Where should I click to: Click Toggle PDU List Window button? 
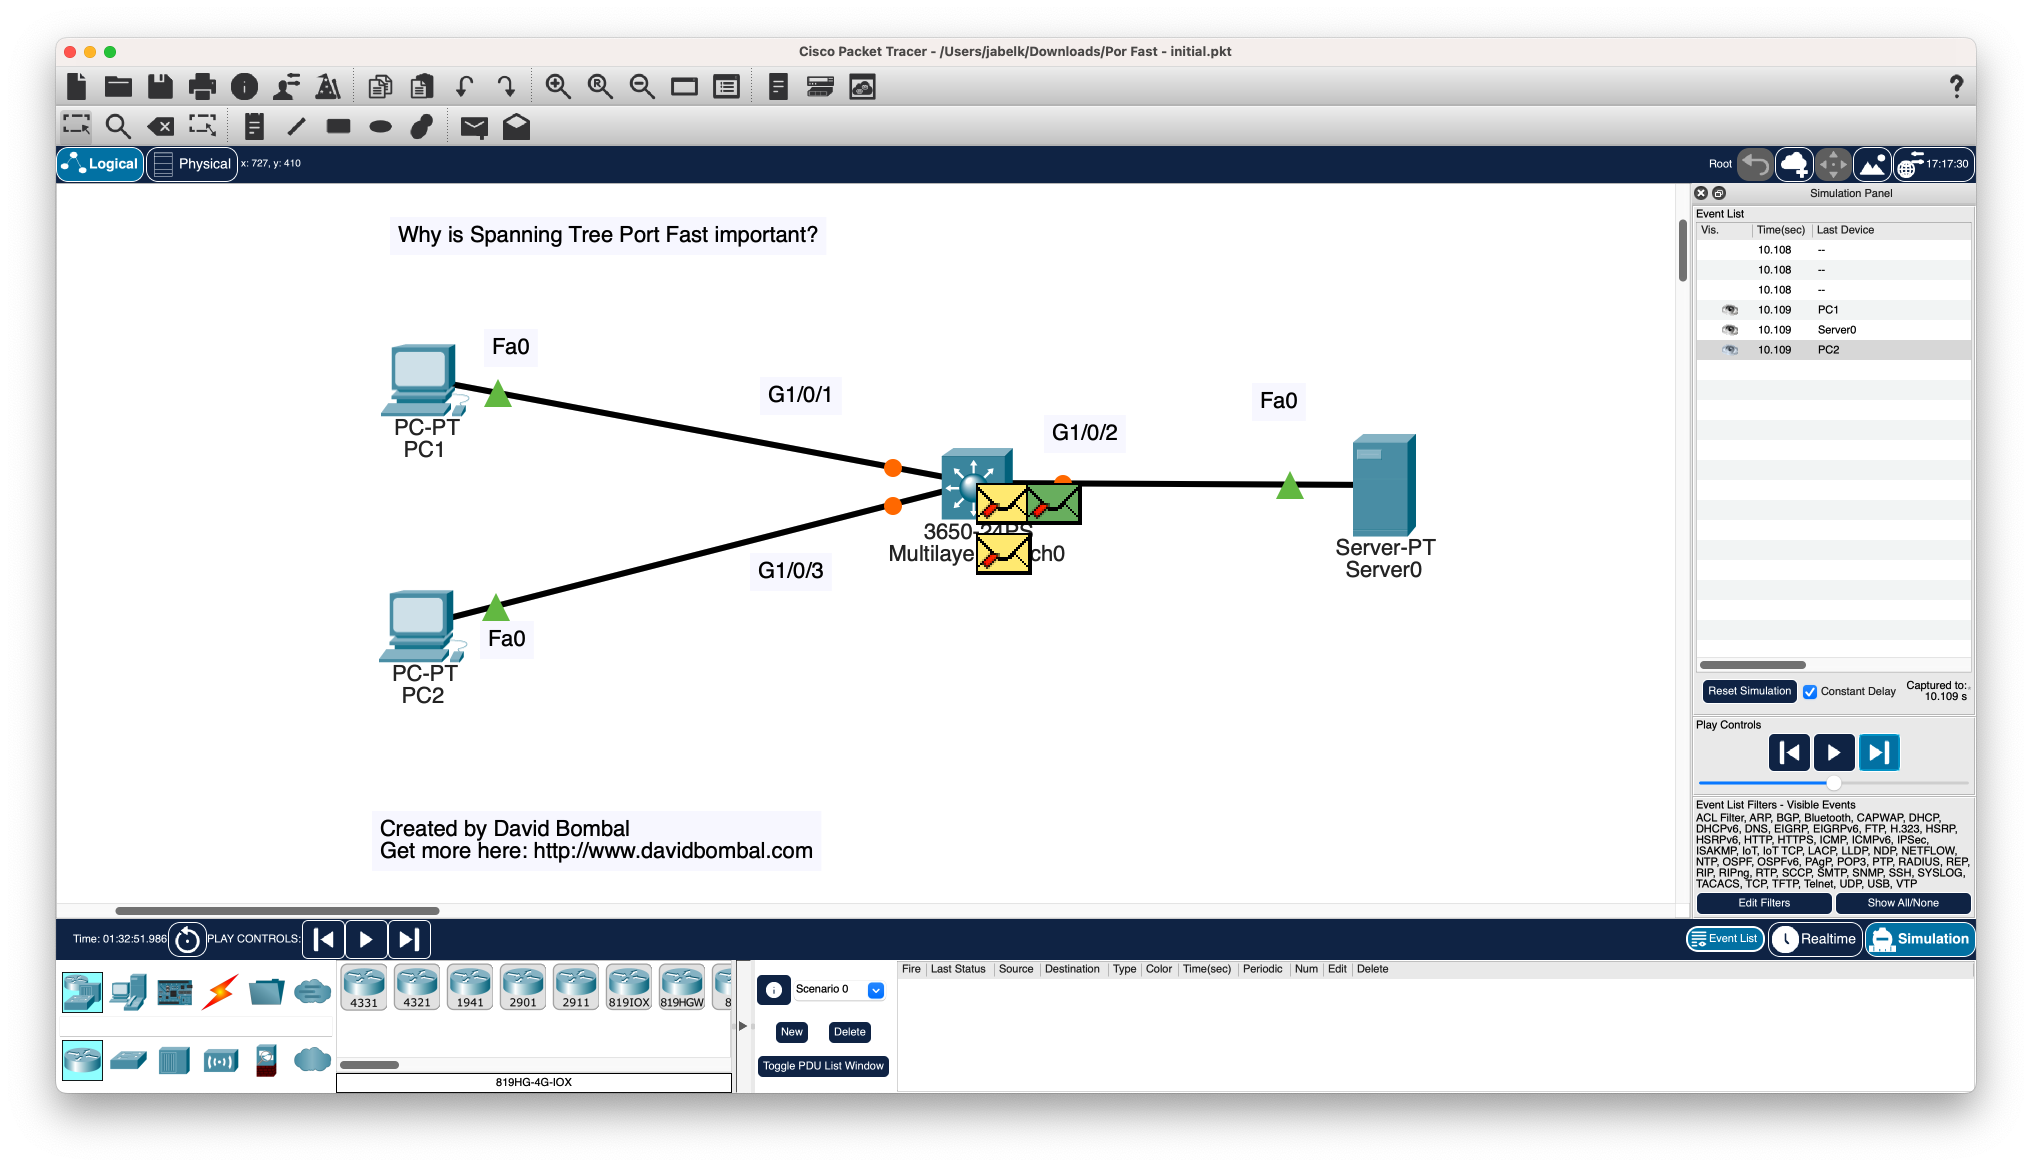coord(823,1066)
